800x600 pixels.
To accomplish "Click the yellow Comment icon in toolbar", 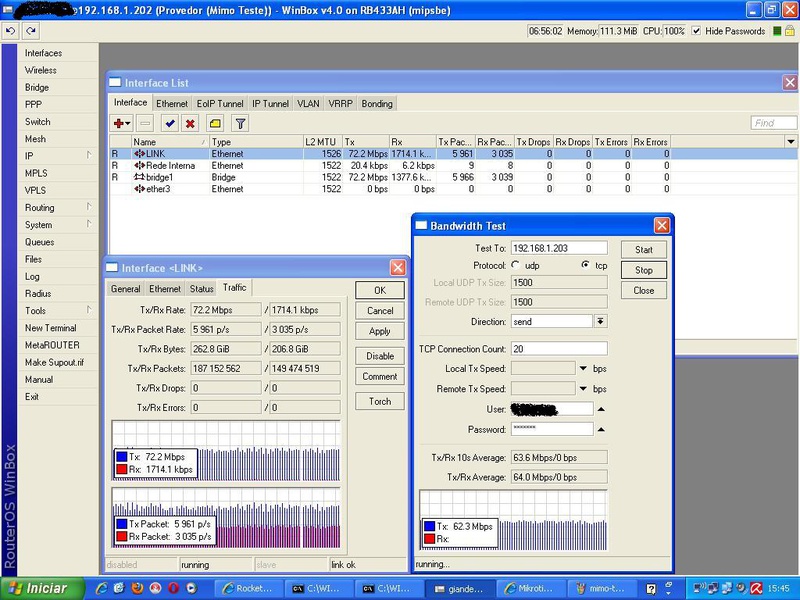I will click(x=215, y=123).
